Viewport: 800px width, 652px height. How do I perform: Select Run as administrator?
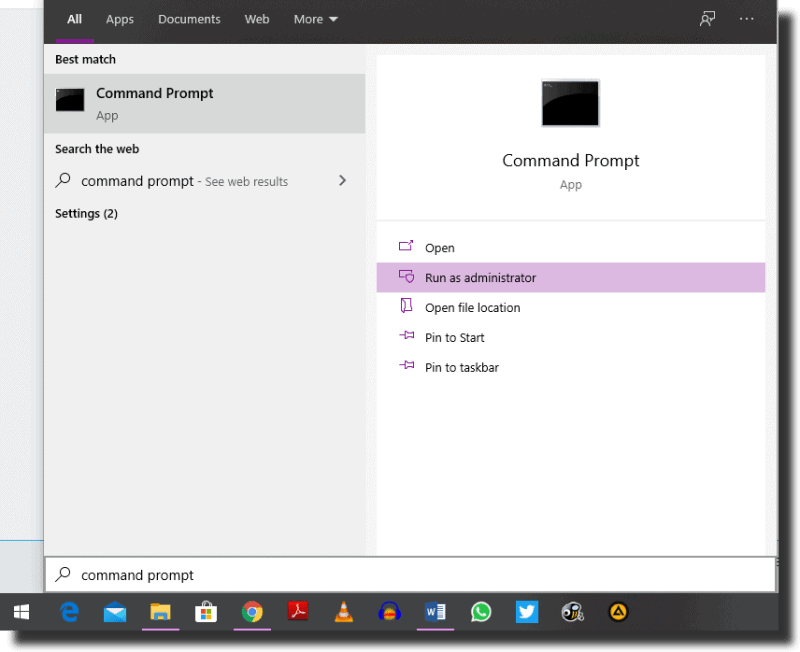[x=570, y=278]
